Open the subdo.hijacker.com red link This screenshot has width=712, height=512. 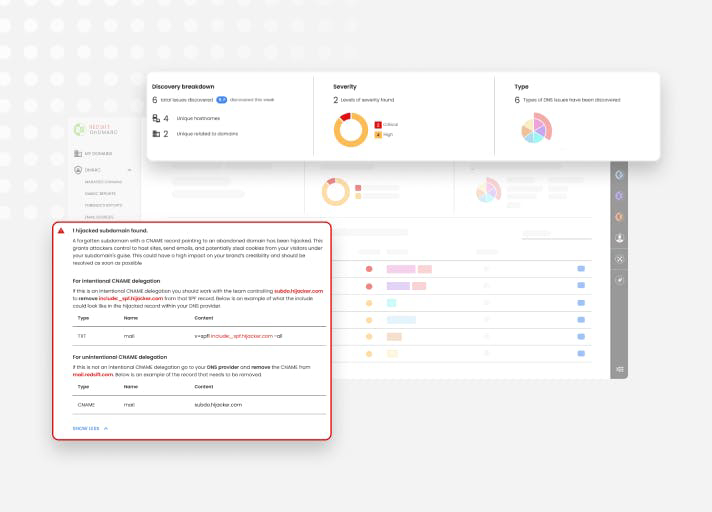(299, 291)
